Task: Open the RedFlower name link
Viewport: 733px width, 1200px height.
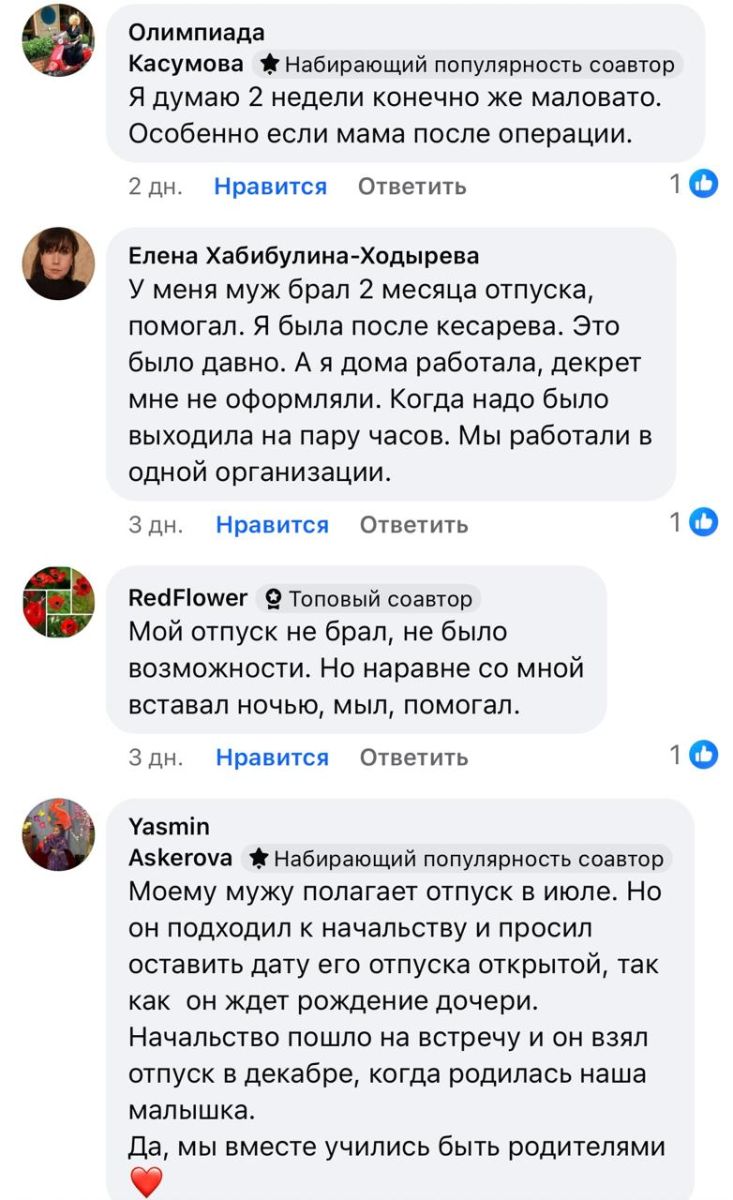Action: 188,598
